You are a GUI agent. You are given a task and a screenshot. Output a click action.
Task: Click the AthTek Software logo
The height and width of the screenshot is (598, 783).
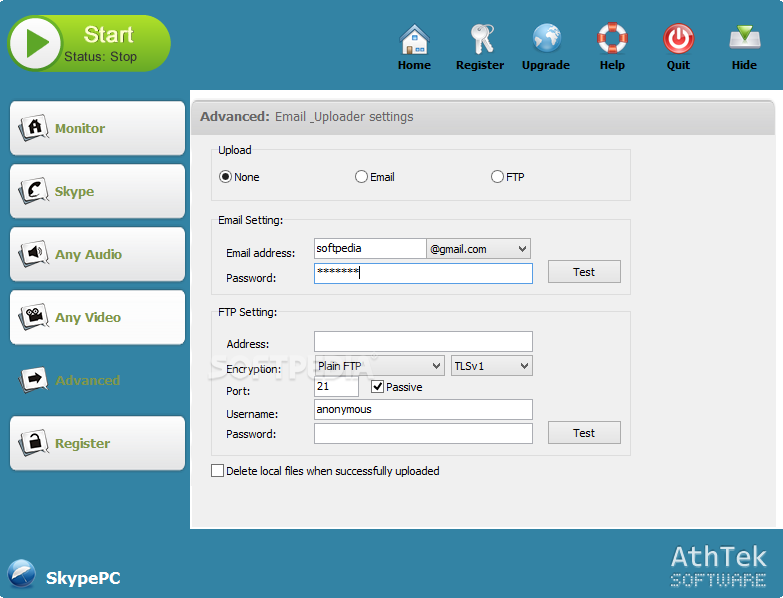pyautogui.click(x=718, y=566)
